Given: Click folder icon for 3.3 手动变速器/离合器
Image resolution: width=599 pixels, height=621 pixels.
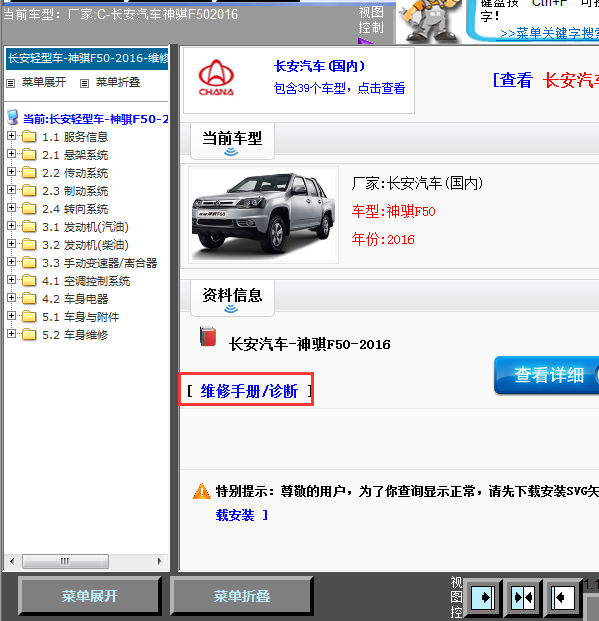Looking at the screenshot, I should [x=29, y=263].
